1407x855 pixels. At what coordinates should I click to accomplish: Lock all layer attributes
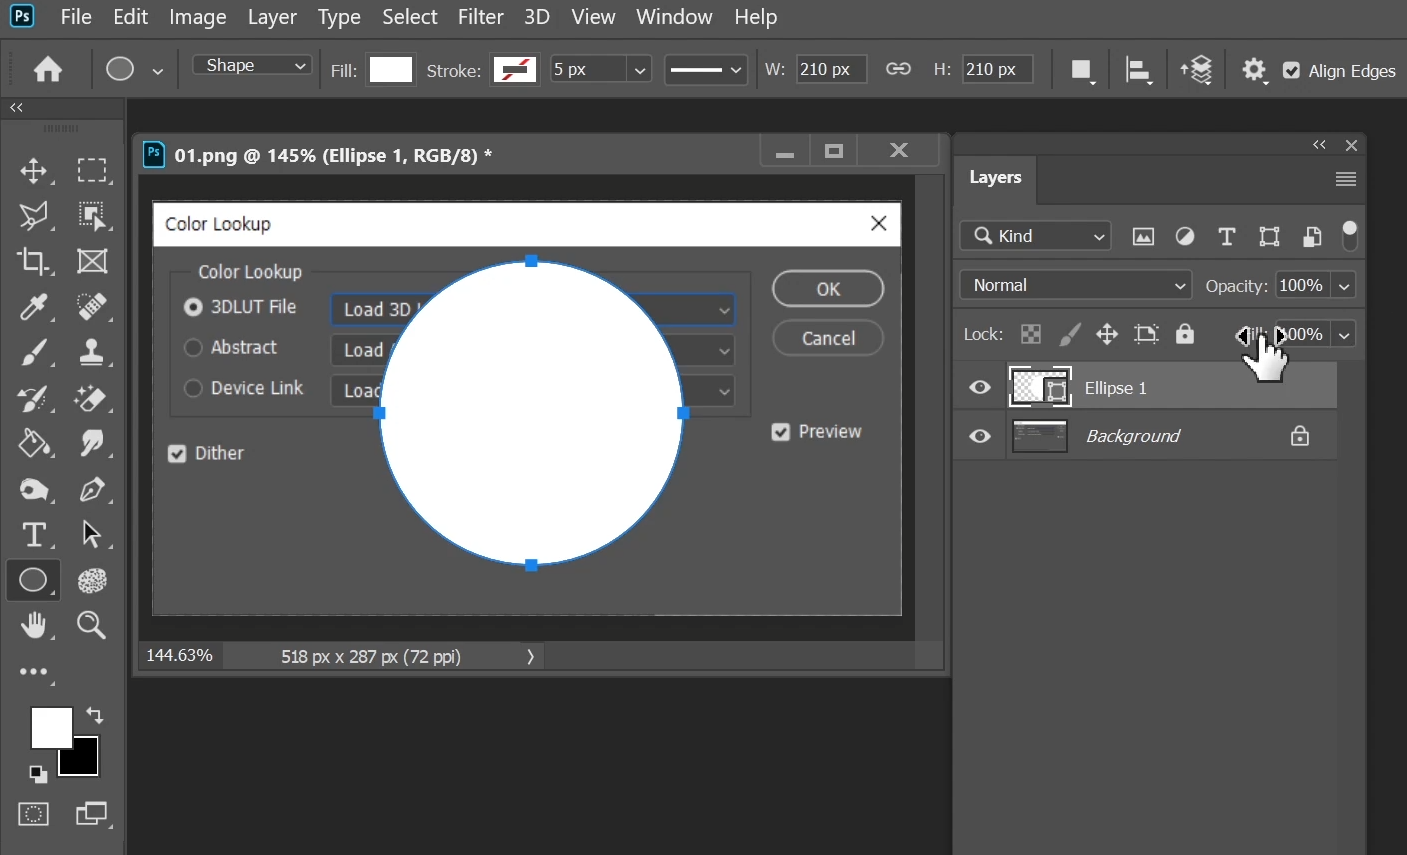click(1185, 333)
